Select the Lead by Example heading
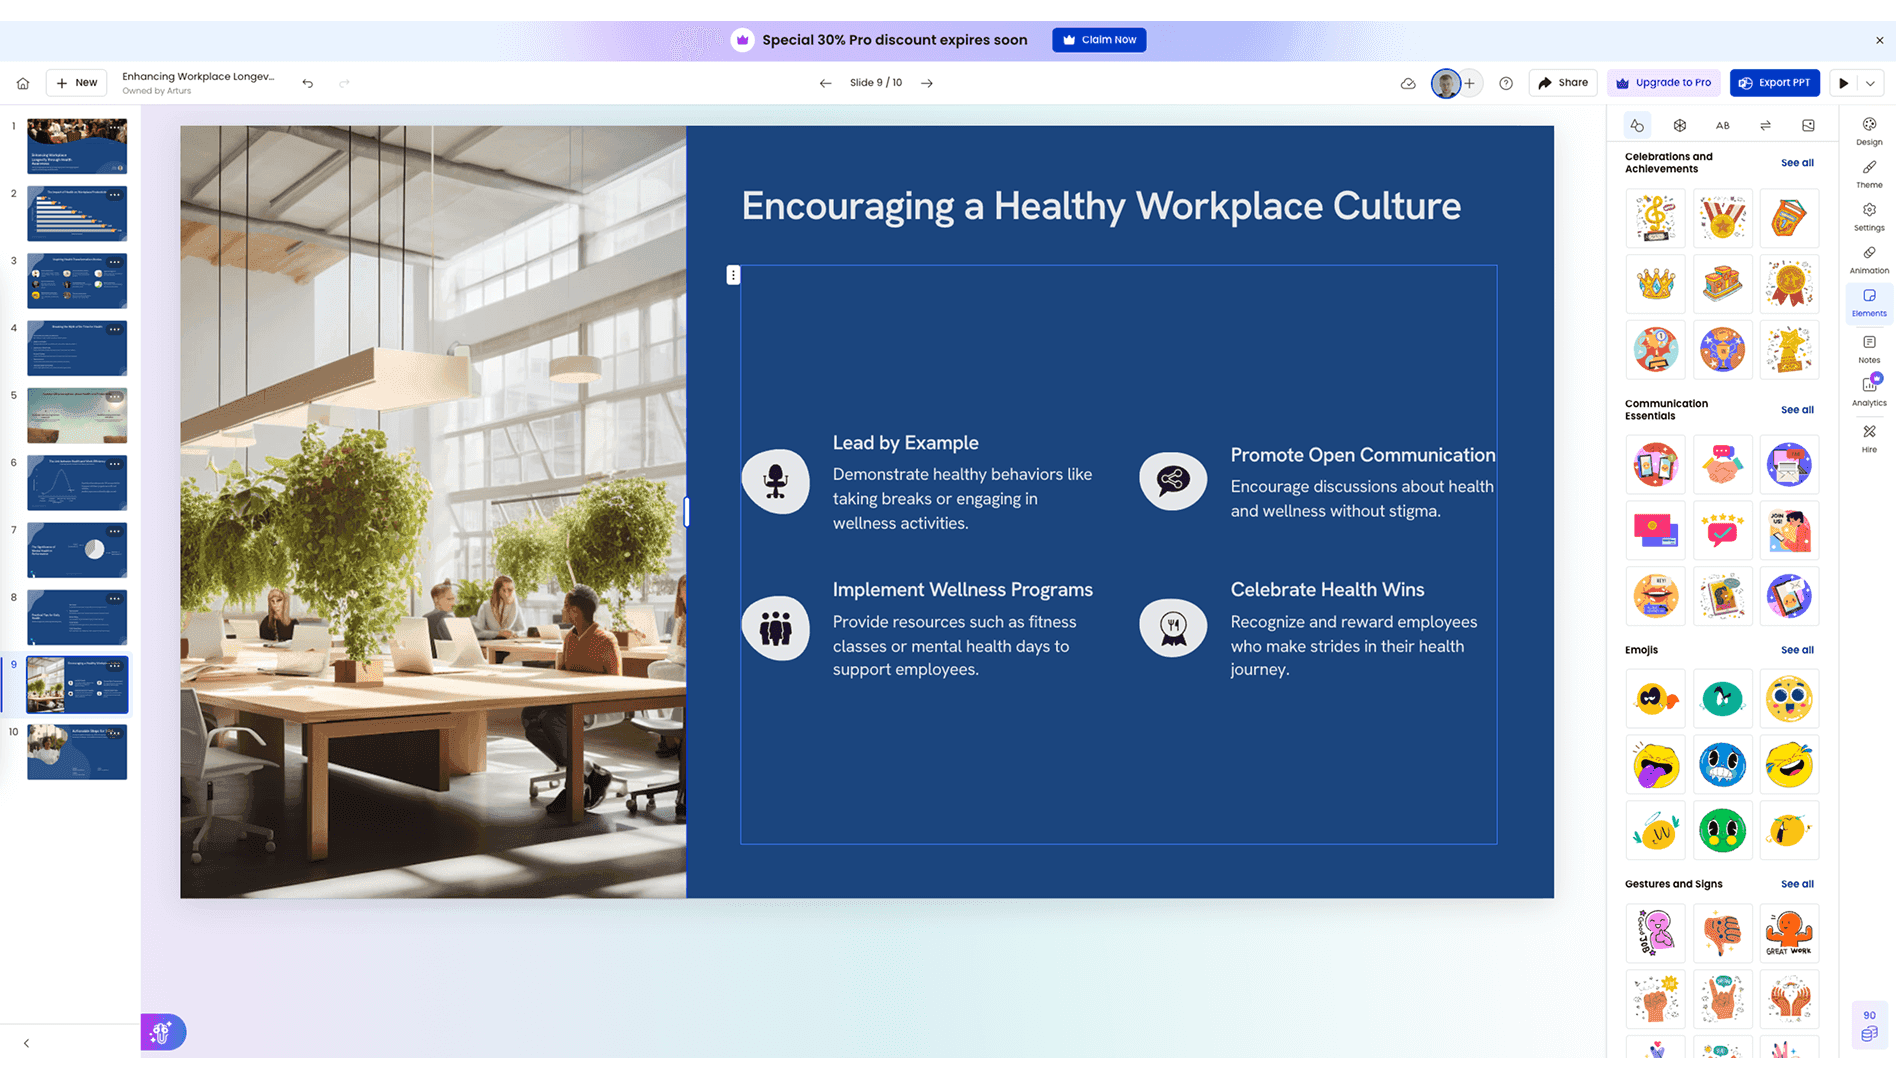Viewport: 1896px width, 1080px height. point(906,442)
